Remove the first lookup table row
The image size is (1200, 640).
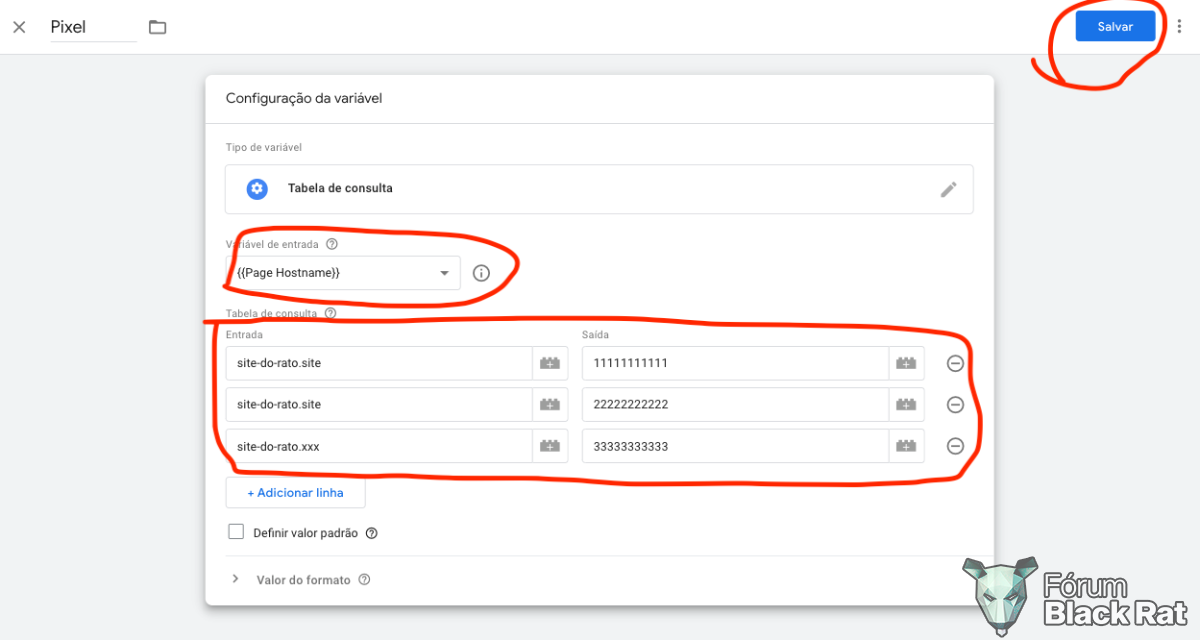click(x=955, y=363)
